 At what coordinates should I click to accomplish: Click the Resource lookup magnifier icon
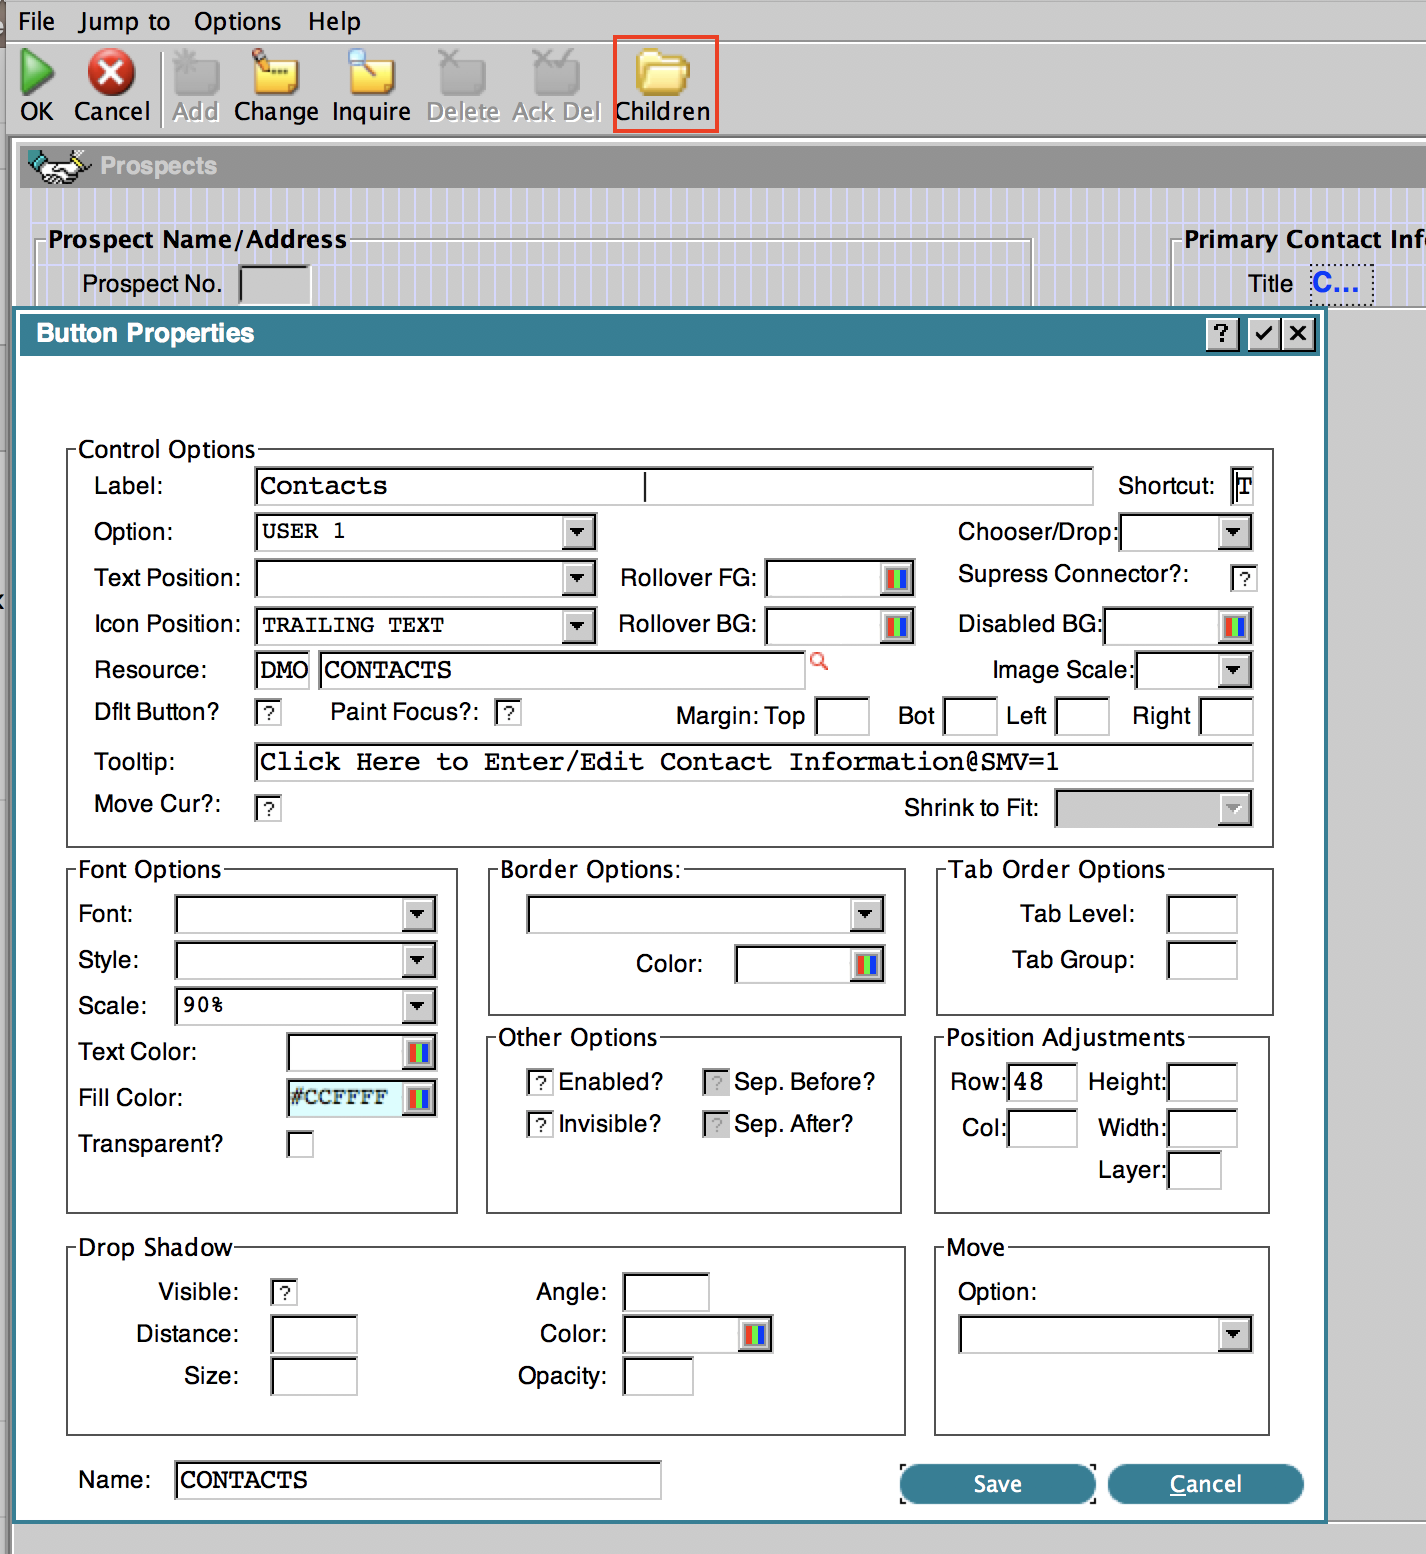[x=819, y=661]
